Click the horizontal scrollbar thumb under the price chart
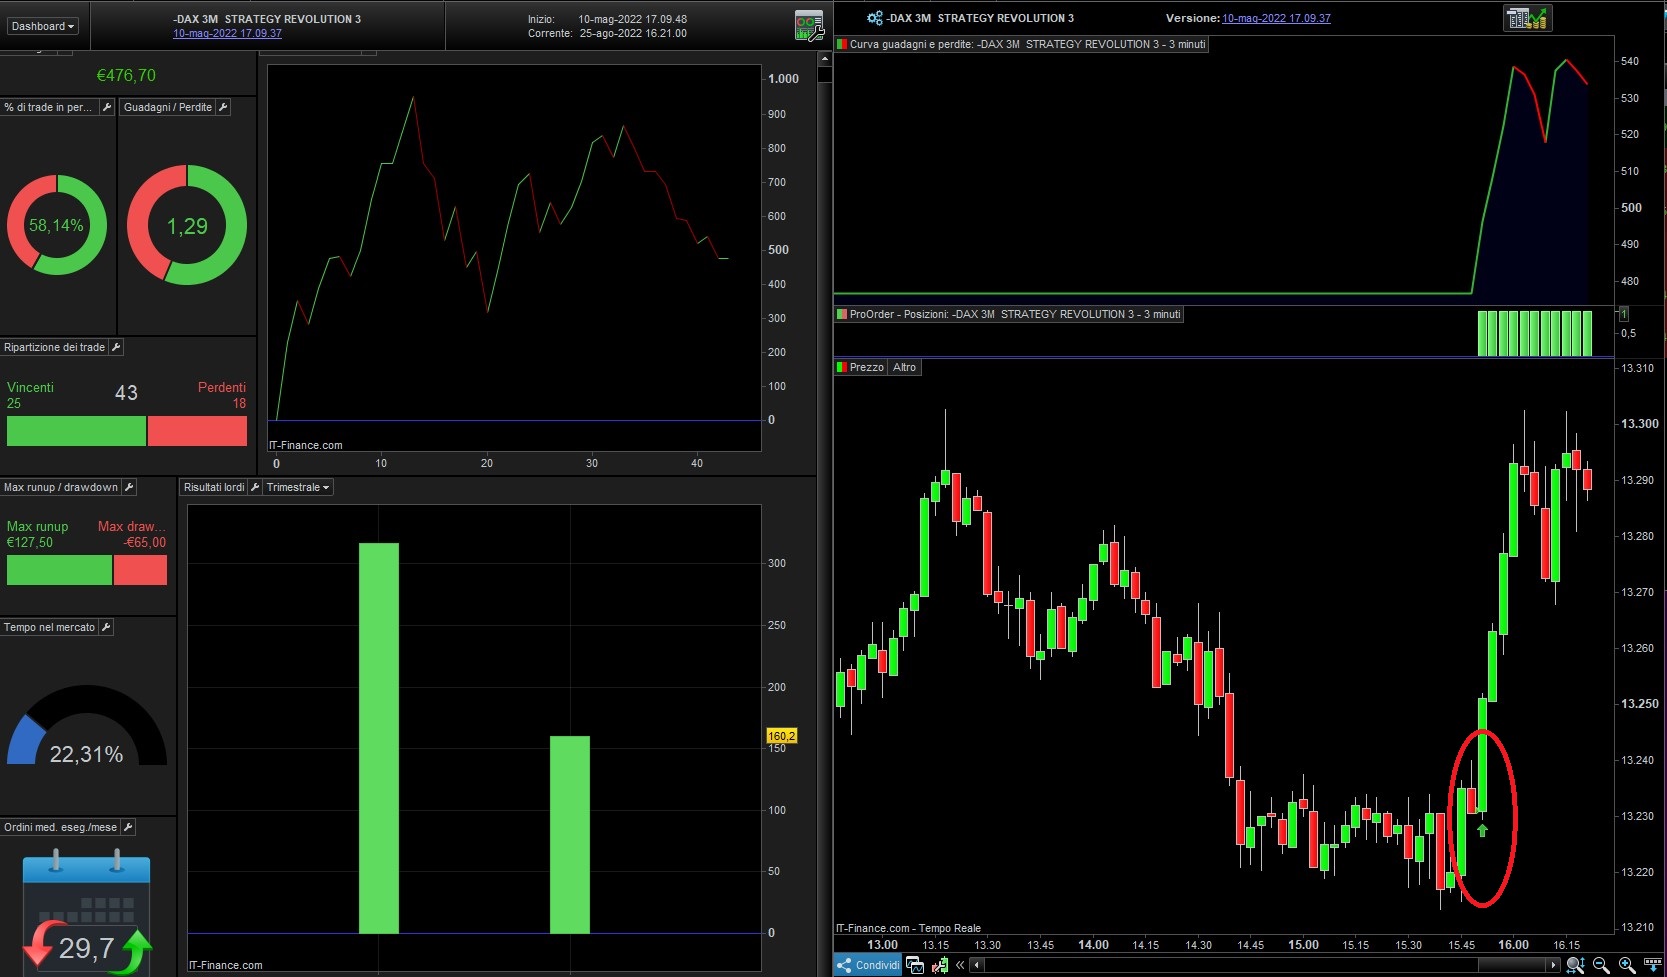The image size is (1667, 977). click(x=1512, y=965)
